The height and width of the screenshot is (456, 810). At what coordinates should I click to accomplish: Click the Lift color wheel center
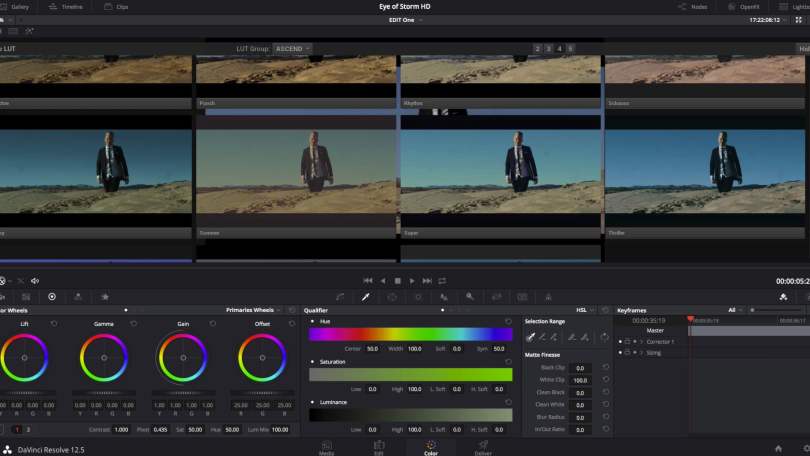[24, 358]
